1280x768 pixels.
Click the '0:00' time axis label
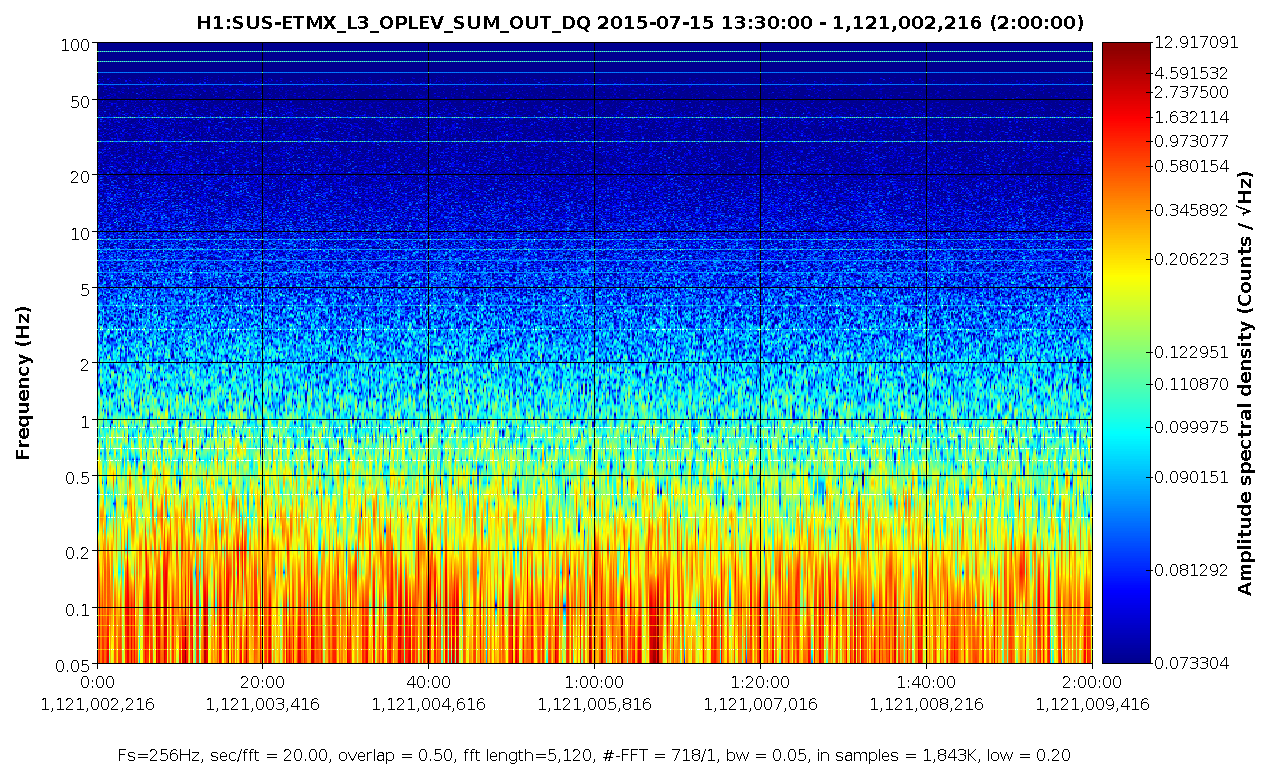[x=97, y=684]
